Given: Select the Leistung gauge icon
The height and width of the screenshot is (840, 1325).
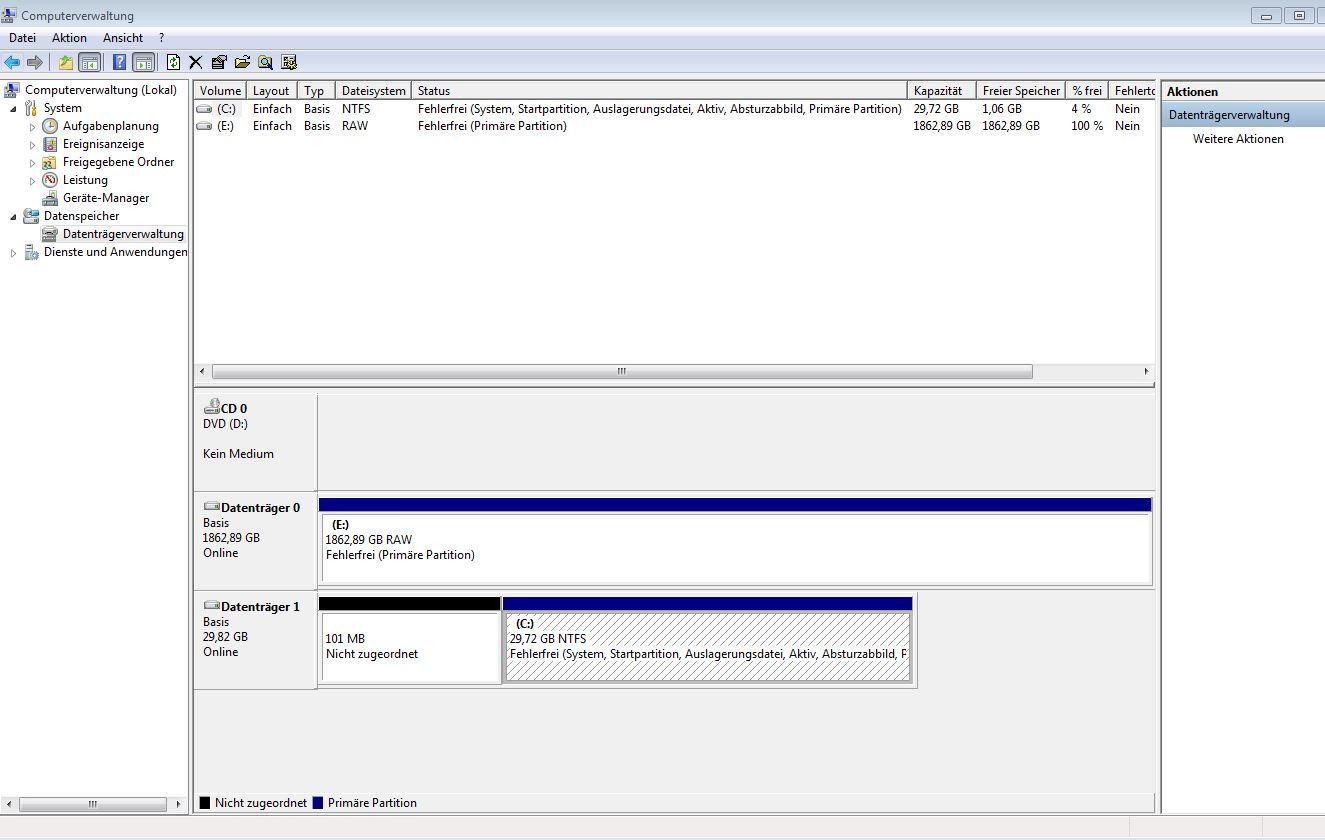Looking at the screenshot, I should coord(50,180).
